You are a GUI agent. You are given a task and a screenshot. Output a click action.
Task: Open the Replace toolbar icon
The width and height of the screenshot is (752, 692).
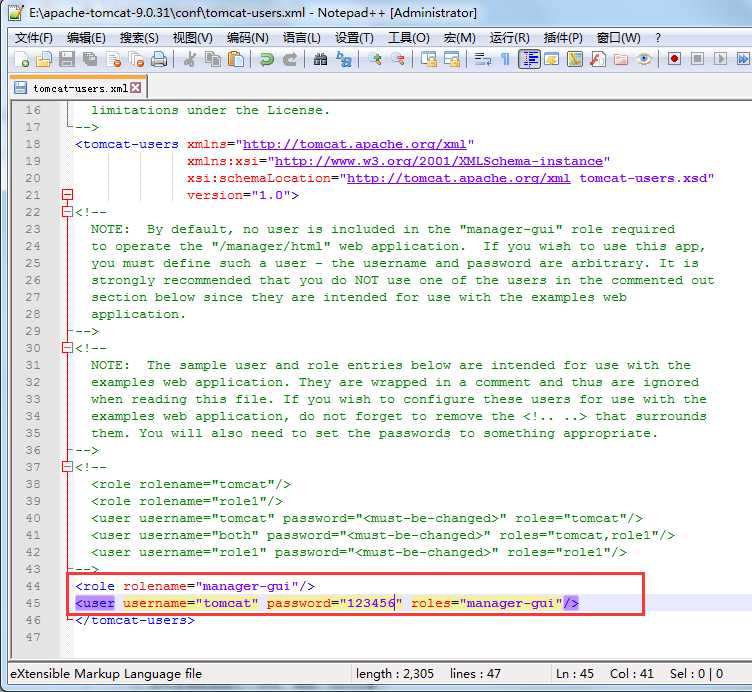pyautogui.click(x=344, y=59)
